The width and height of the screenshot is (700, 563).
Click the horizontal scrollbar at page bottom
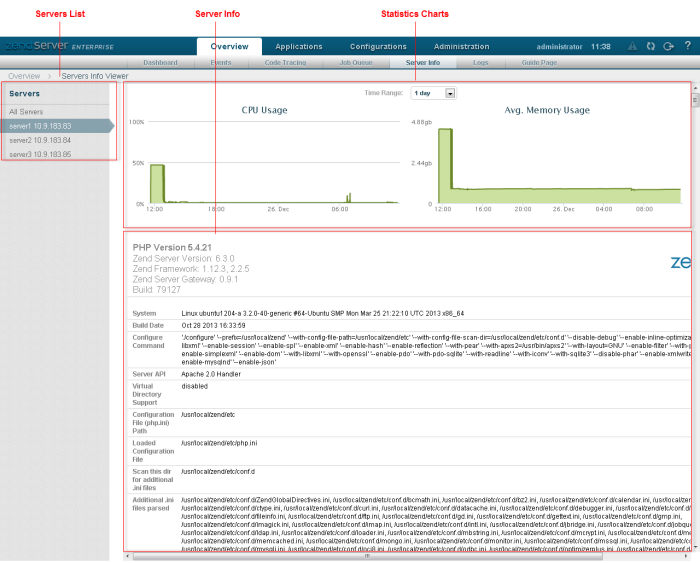(x=400, y=556)
